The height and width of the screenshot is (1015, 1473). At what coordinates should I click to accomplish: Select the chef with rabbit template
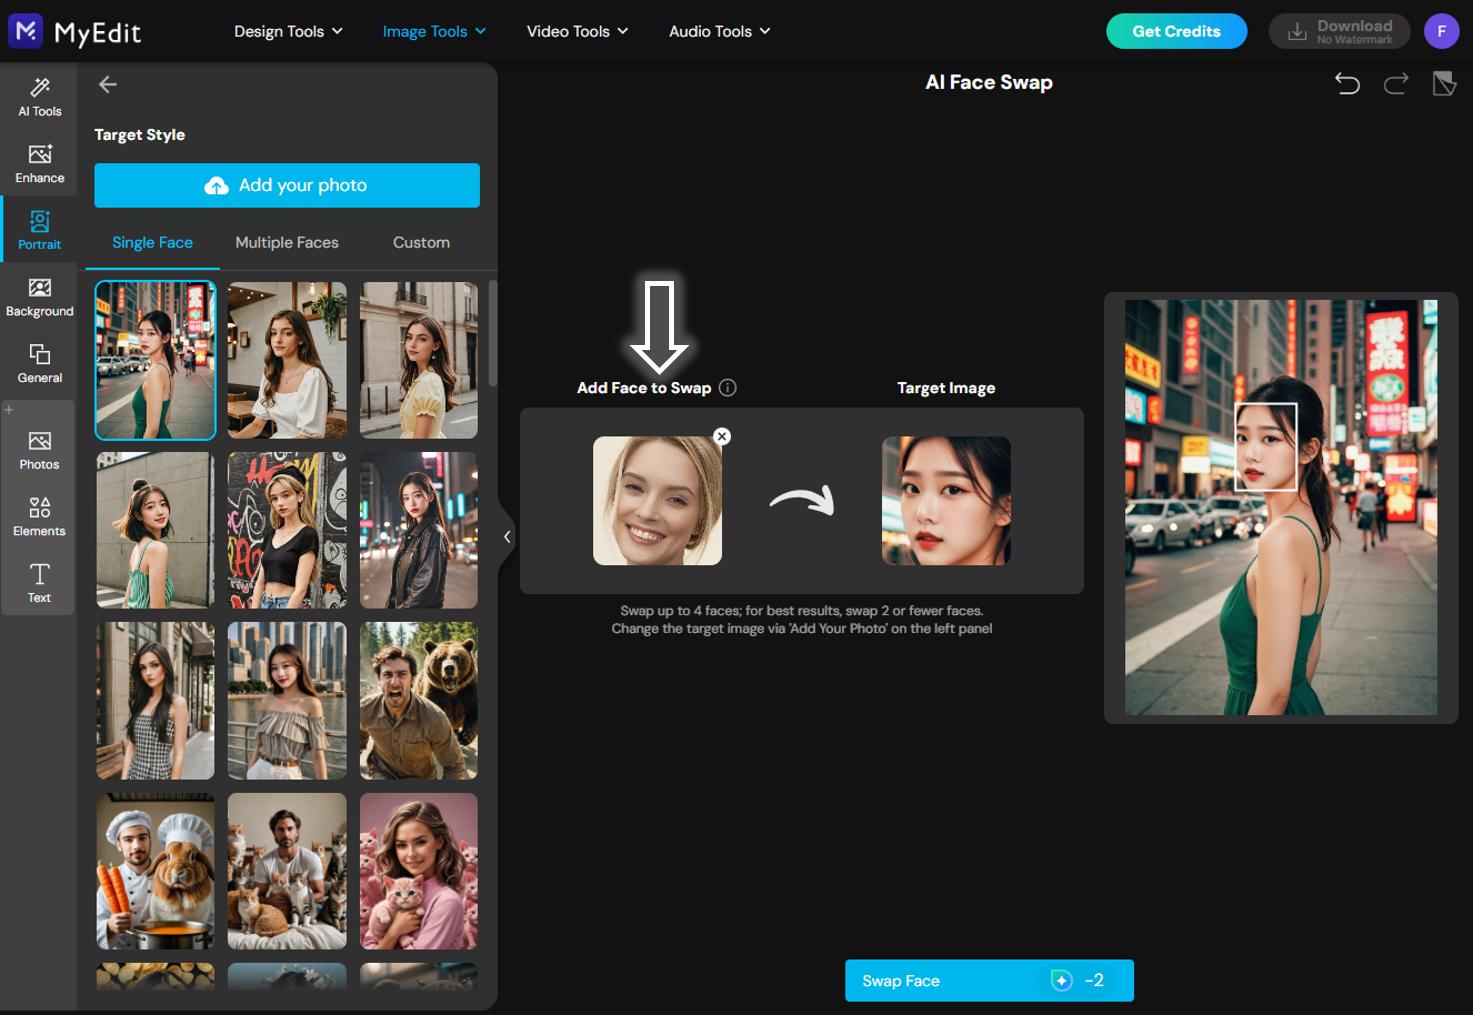tap(155, 871)
